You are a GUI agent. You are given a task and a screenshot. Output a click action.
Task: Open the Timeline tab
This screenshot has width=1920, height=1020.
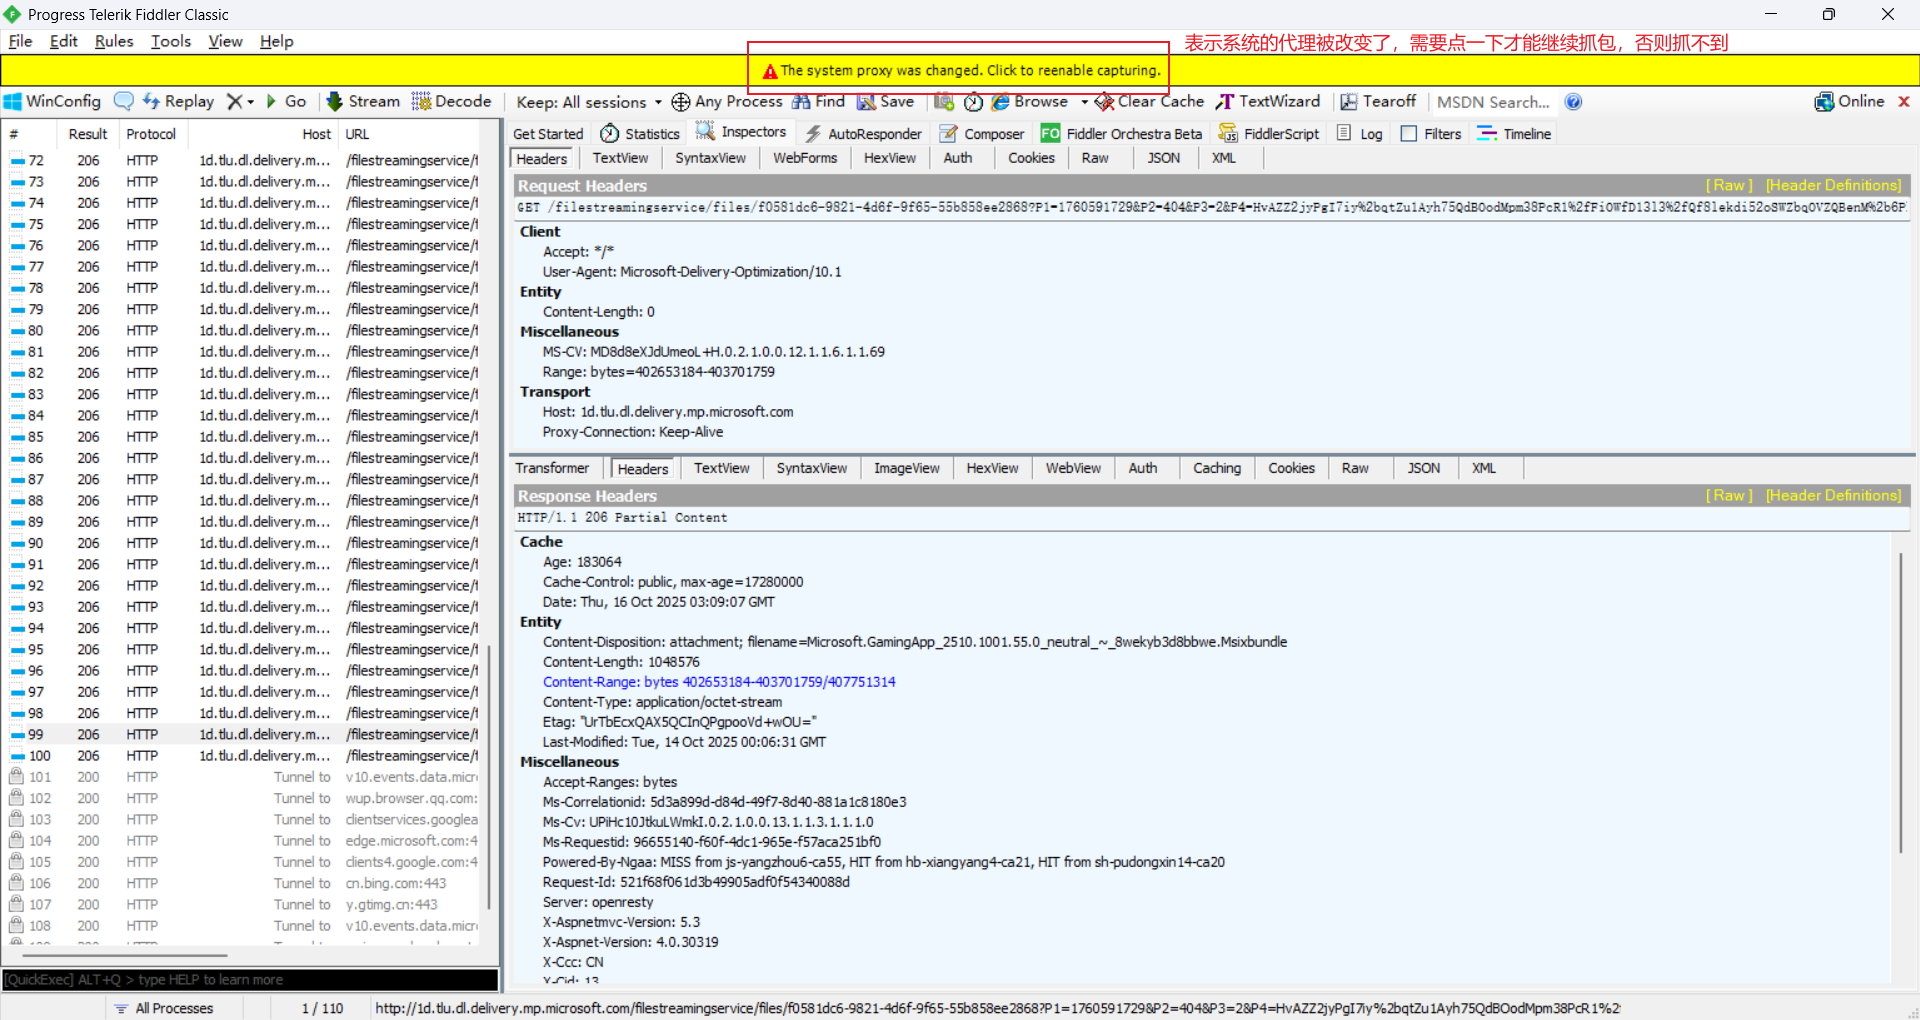[x=1515, y=134]
